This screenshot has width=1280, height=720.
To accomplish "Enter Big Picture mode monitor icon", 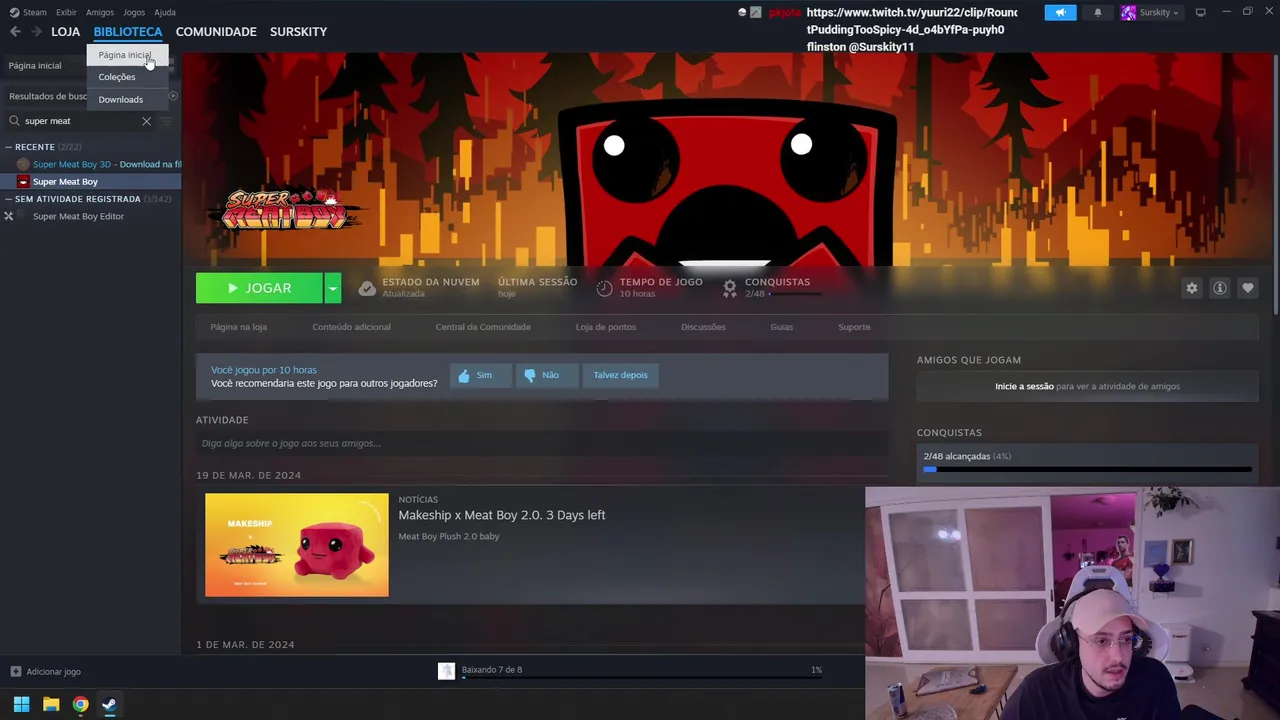I will click(x=1200, y=12).
